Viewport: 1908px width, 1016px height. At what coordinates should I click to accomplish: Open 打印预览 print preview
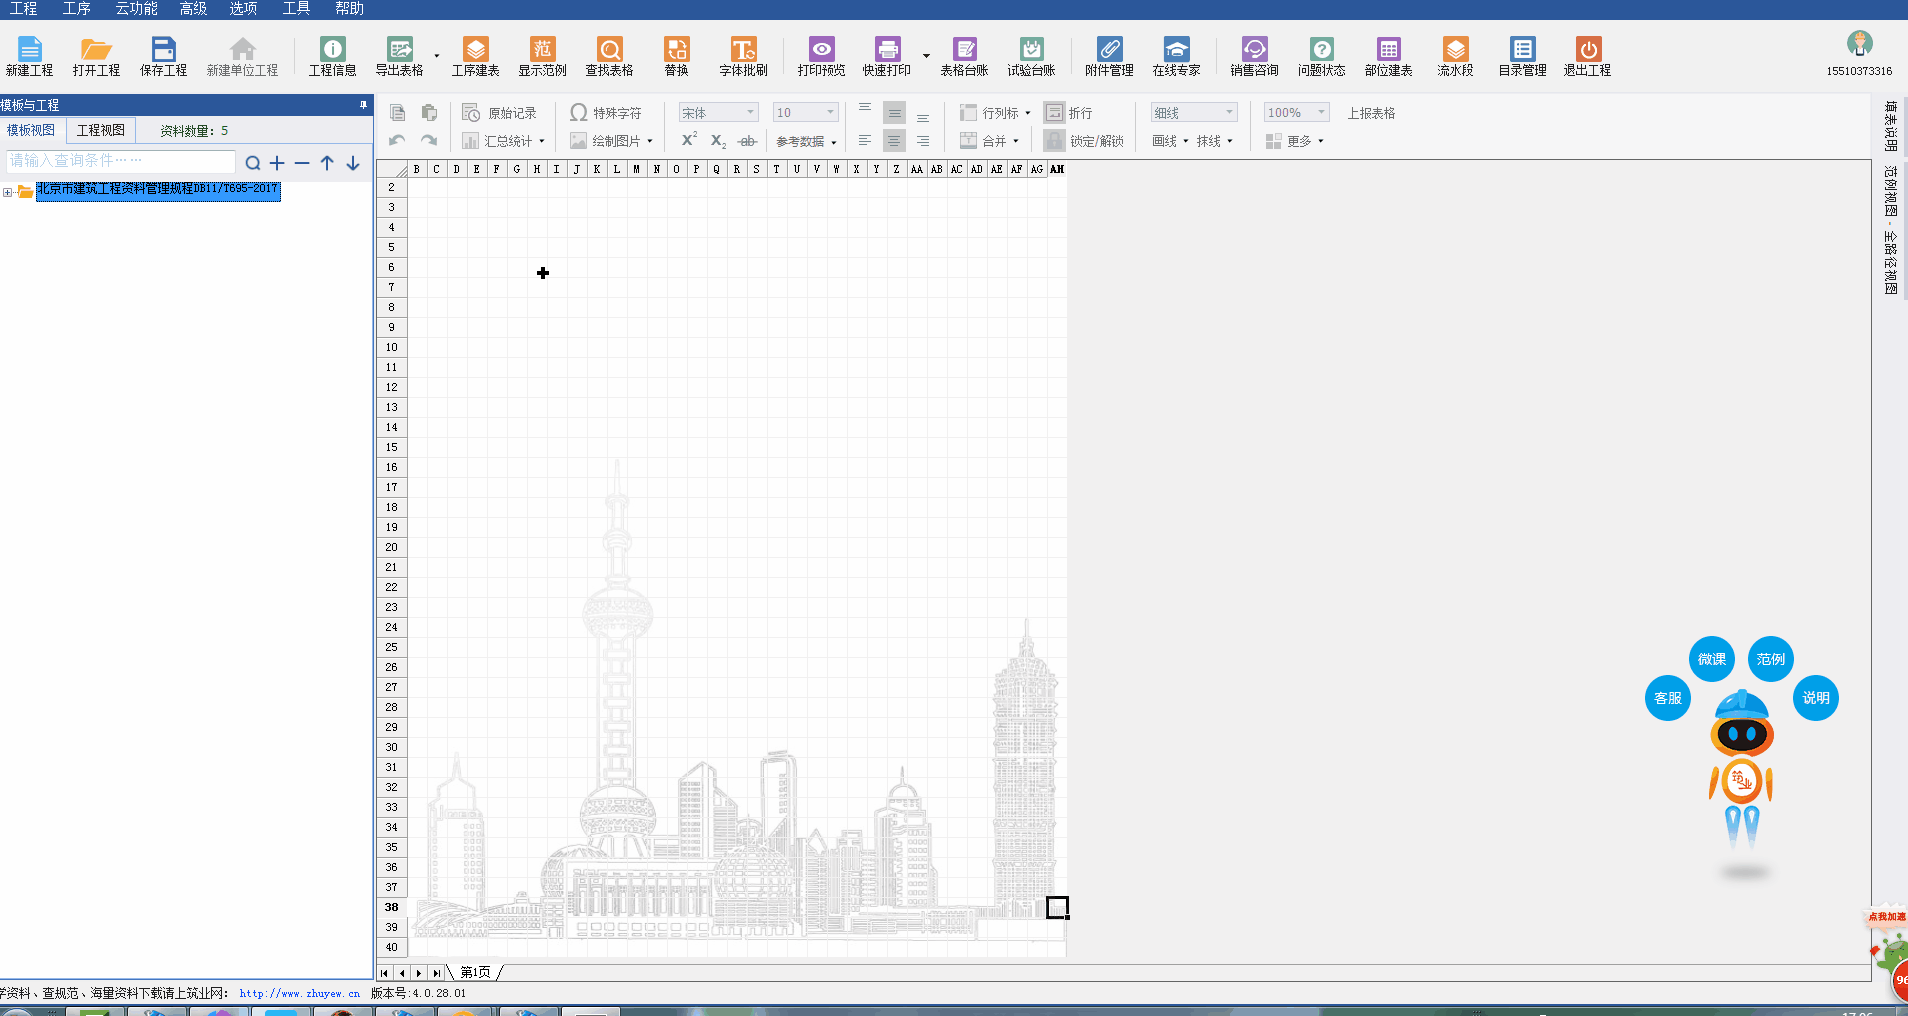click(x=821, y=56)
